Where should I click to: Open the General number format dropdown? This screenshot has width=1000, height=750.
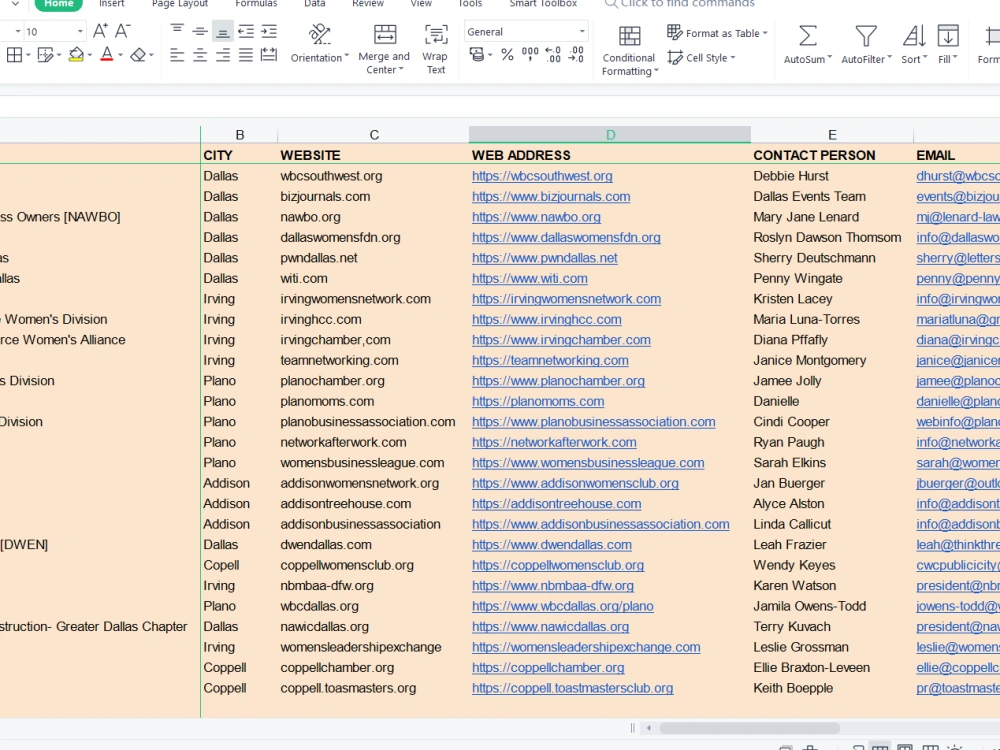pyautogui.click(x=526, y=31)
